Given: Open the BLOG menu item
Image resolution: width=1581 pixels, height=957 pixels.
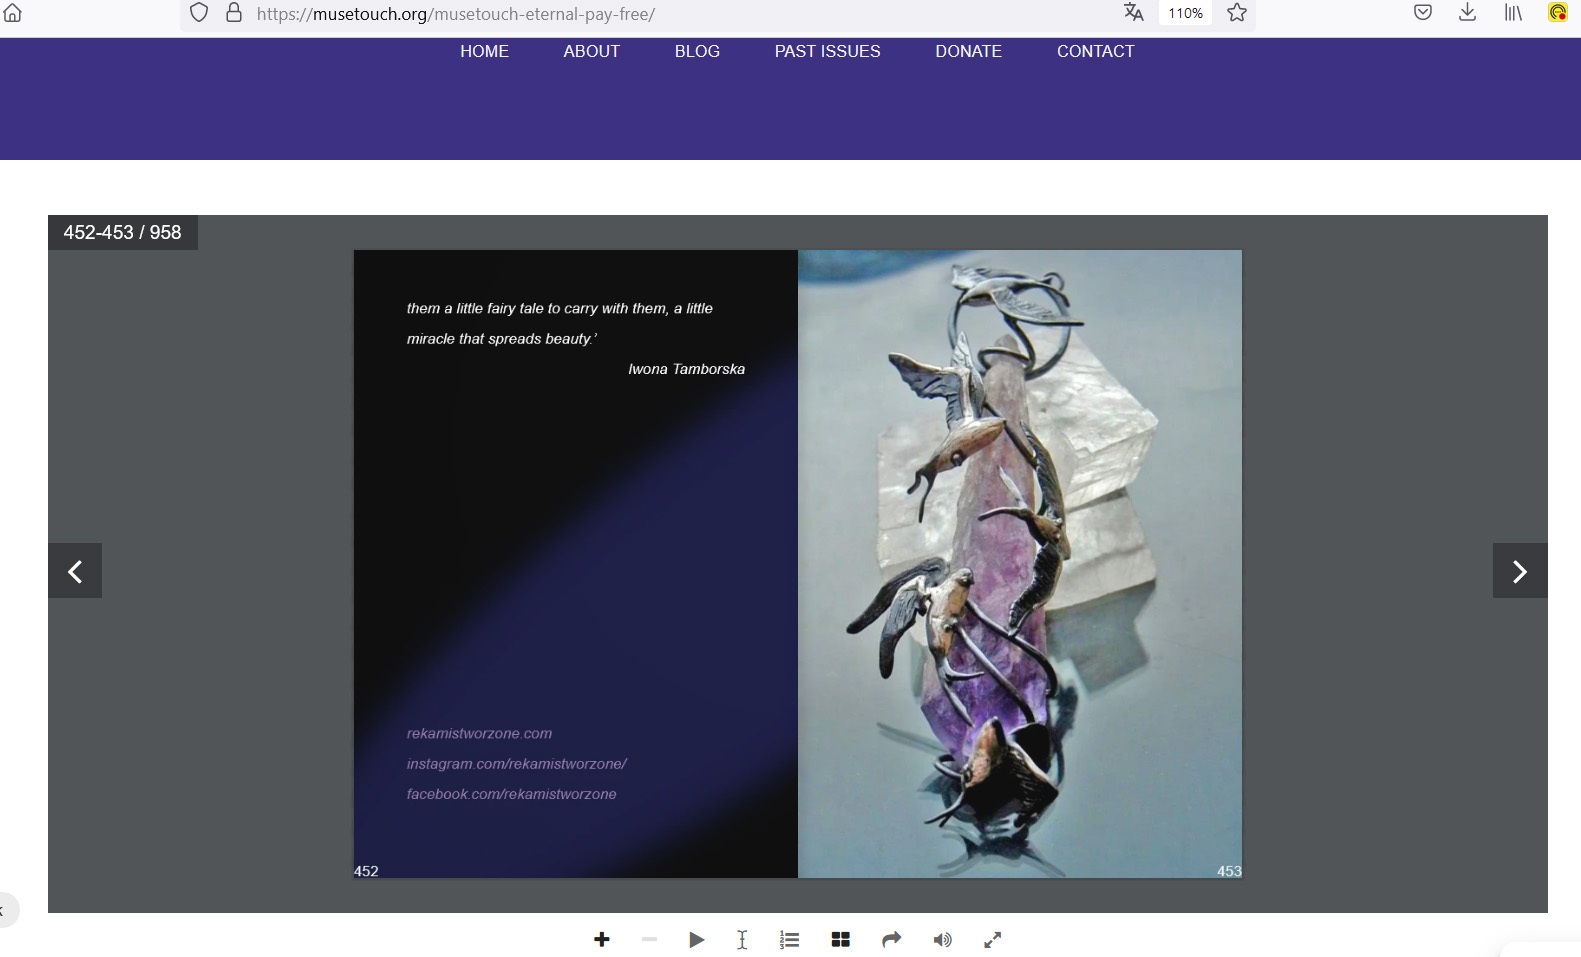Looking at the screenshot, I should click(x=697, y=51).
